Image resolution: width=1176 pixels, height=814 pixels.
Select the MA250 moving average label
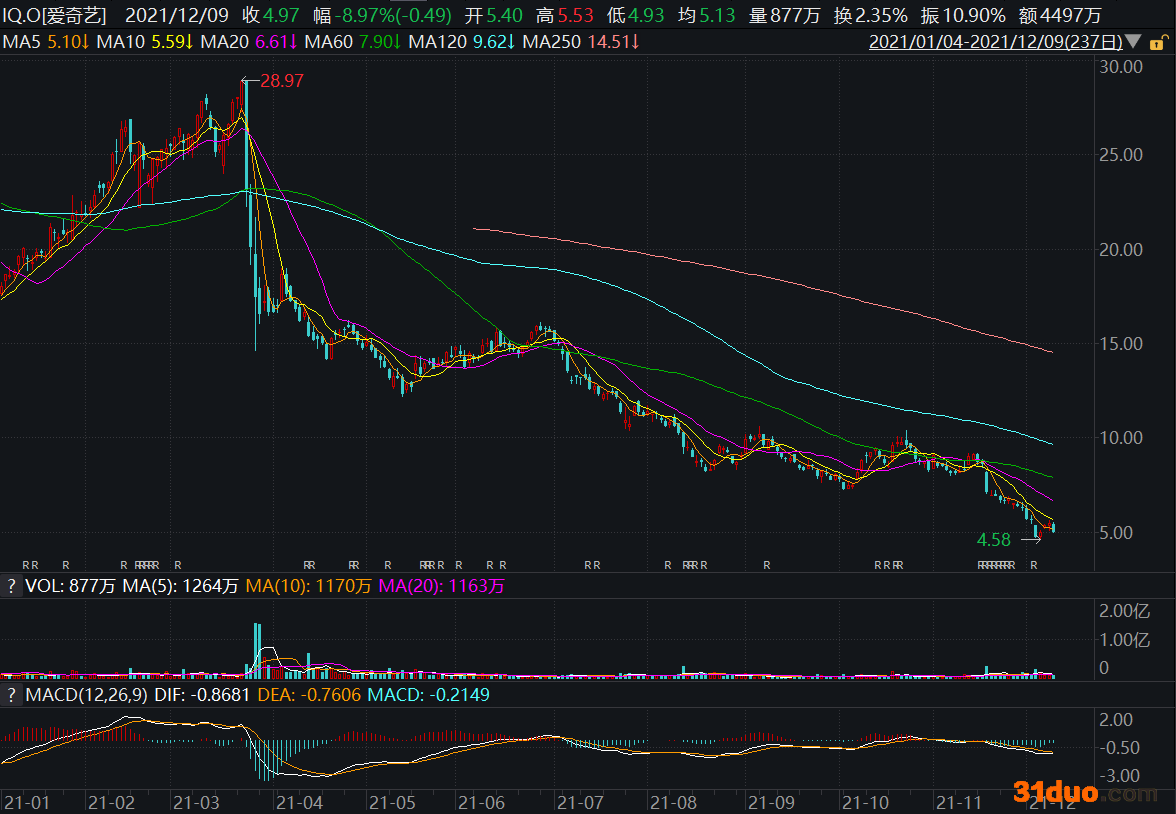tap(580, 43)
